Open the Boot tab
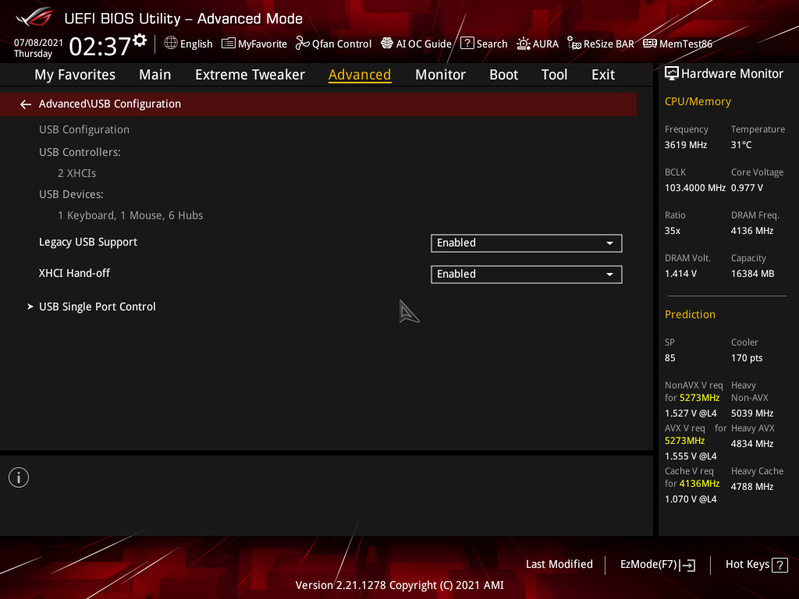The height and width of the screenshot is (599, 799). click(x=503, y=75)
